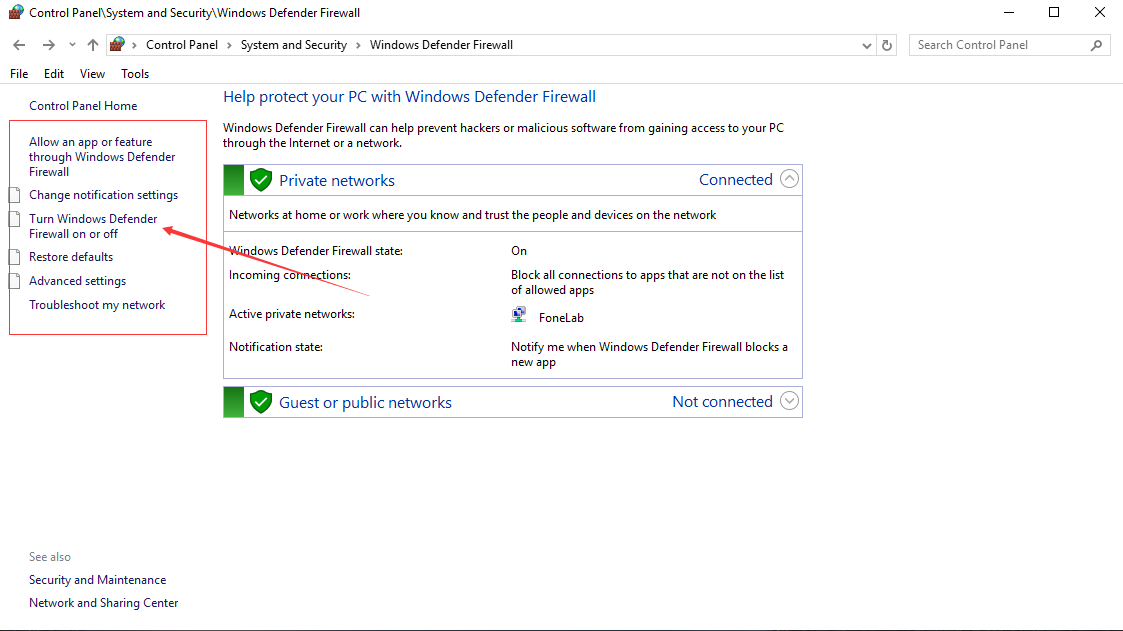Select the FoneLab network name
The width and height of the screenshot is (1123, 631).
click(x=561, y=318)
